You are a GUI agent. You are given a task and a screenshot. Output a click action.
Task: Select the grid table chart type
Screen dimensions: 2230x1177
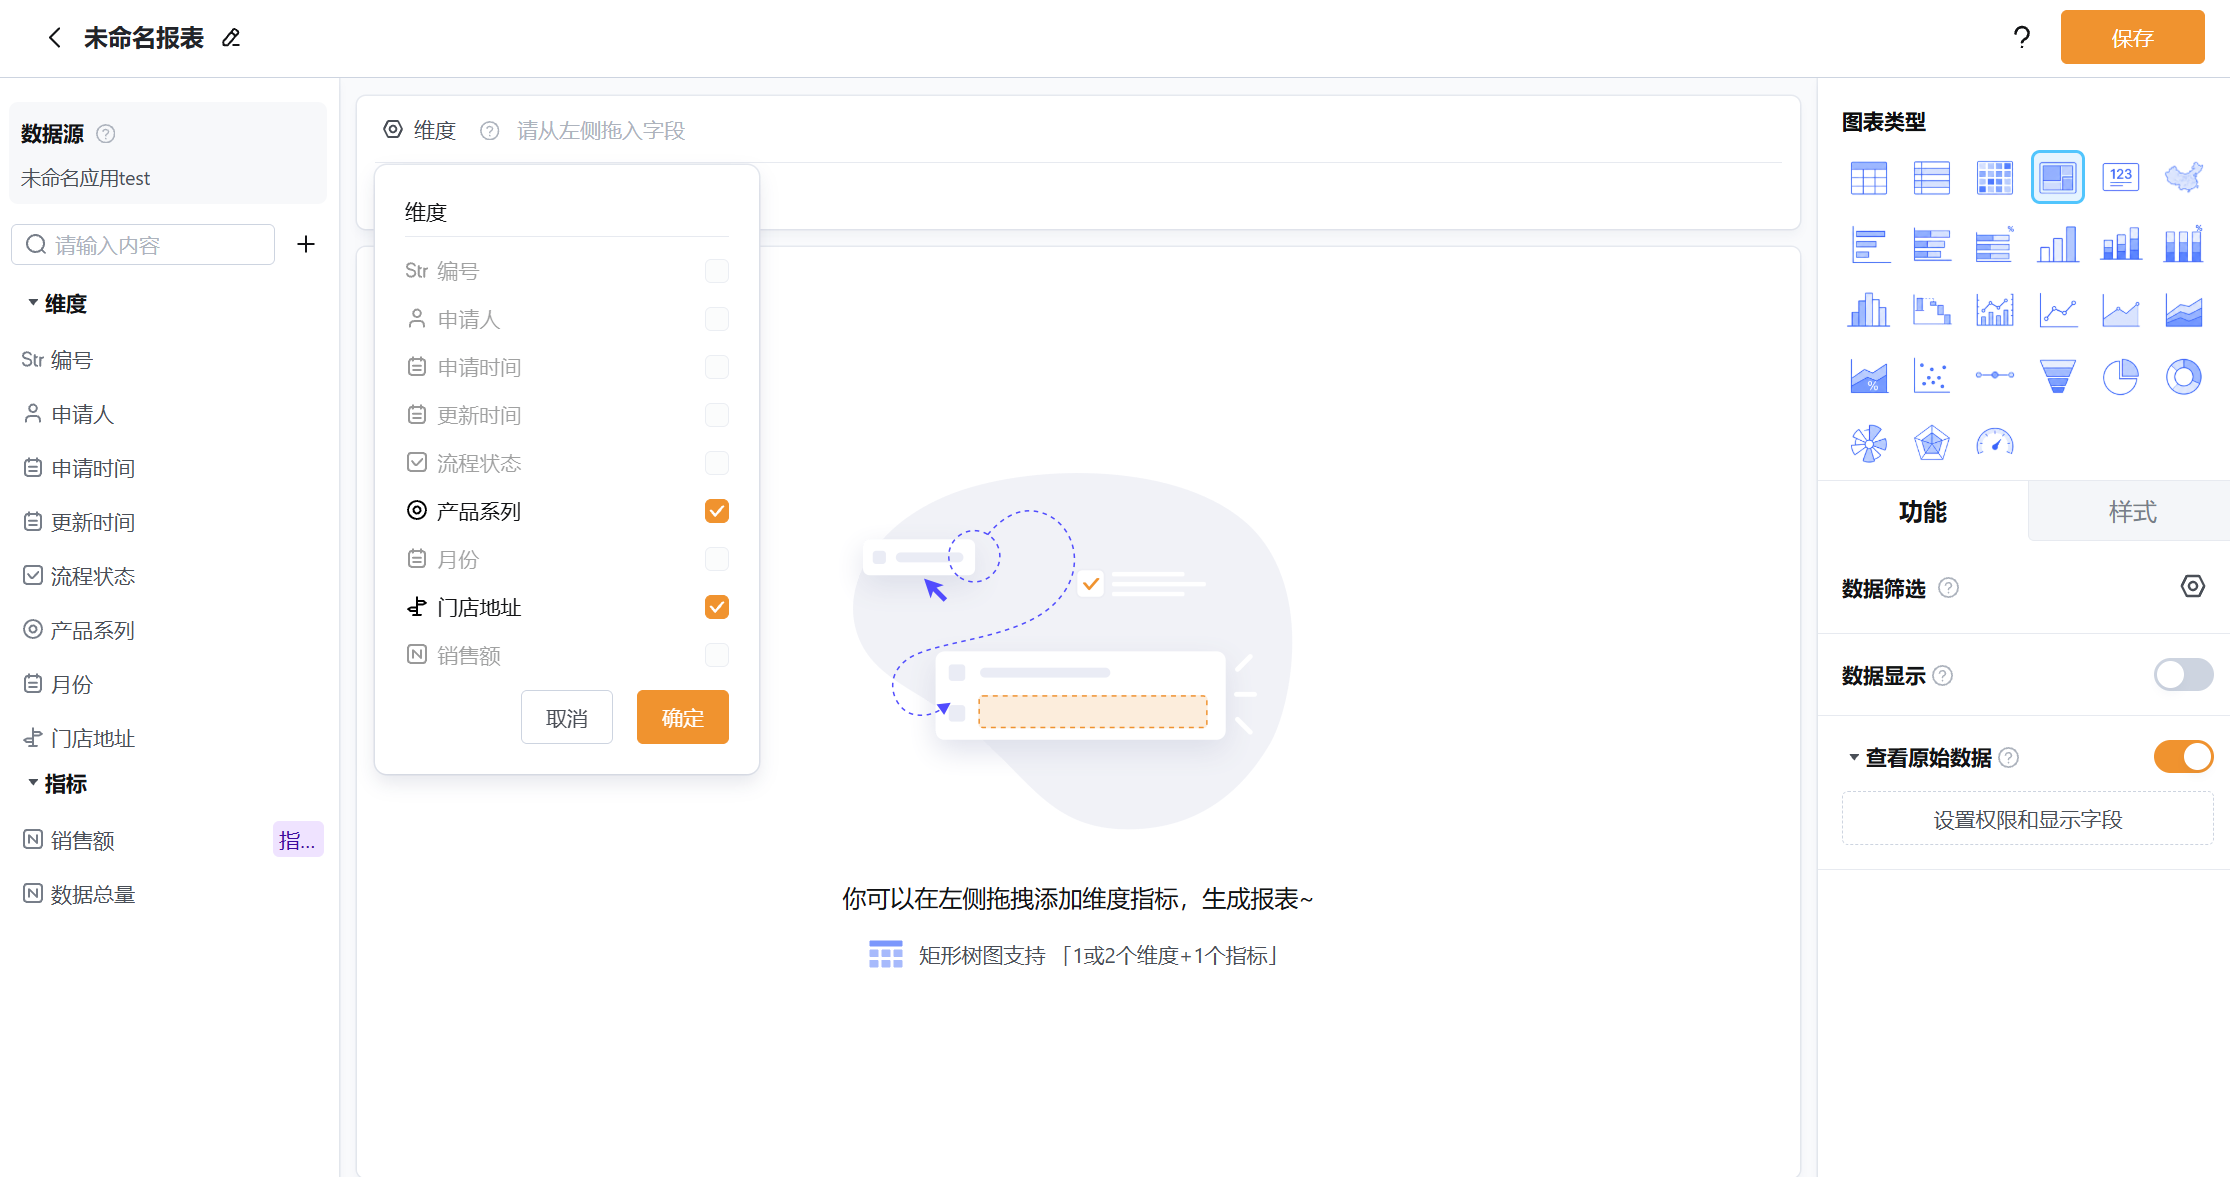1868,178
